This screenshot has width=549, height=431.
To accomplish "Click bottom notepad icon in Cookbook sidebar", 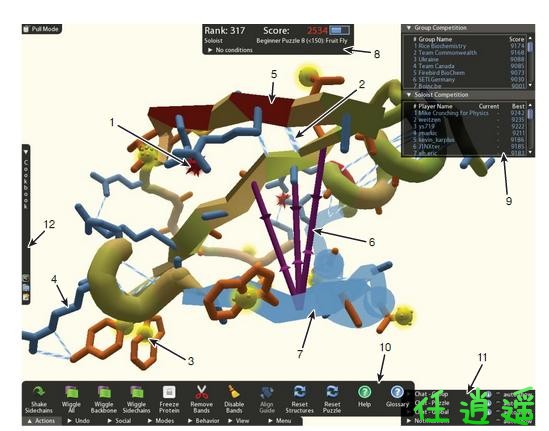I will click(26, 297).
